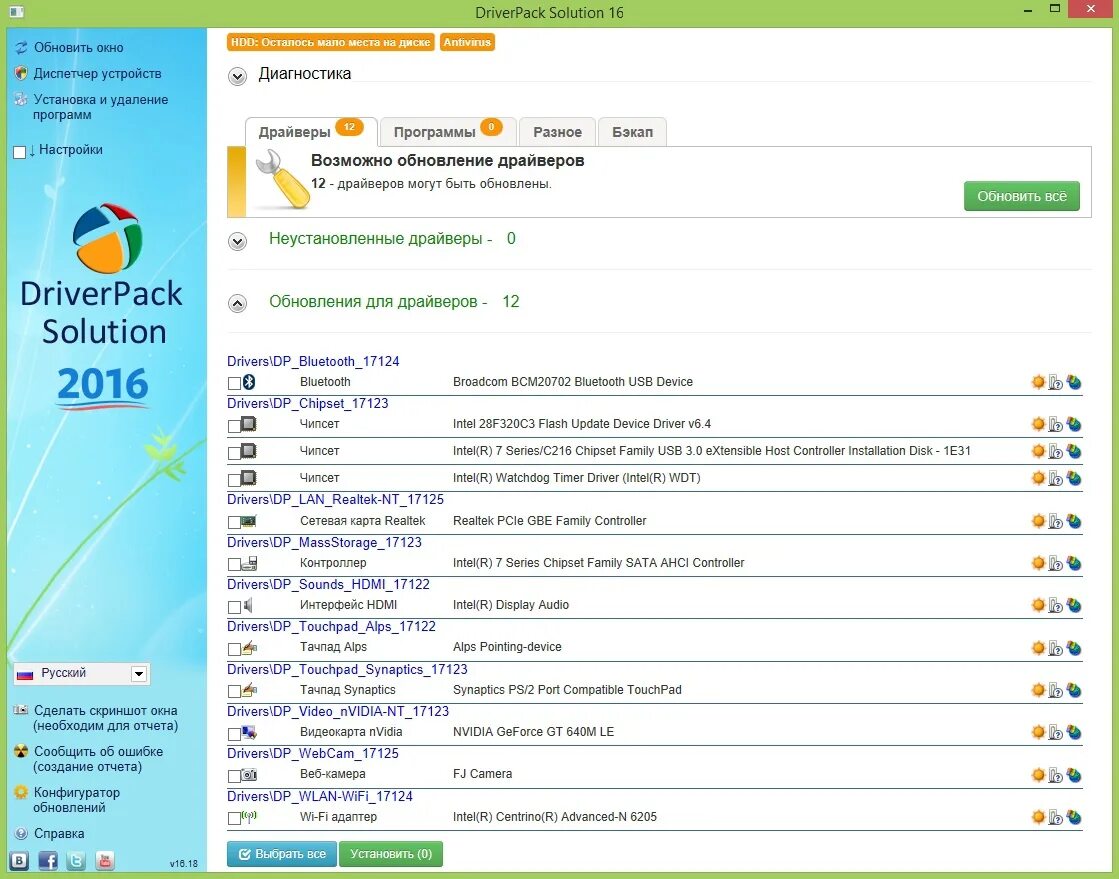Click sun icon for Intel 28F320C3 Flash driver
The image size is (1119, 879).
point(1038,425)
